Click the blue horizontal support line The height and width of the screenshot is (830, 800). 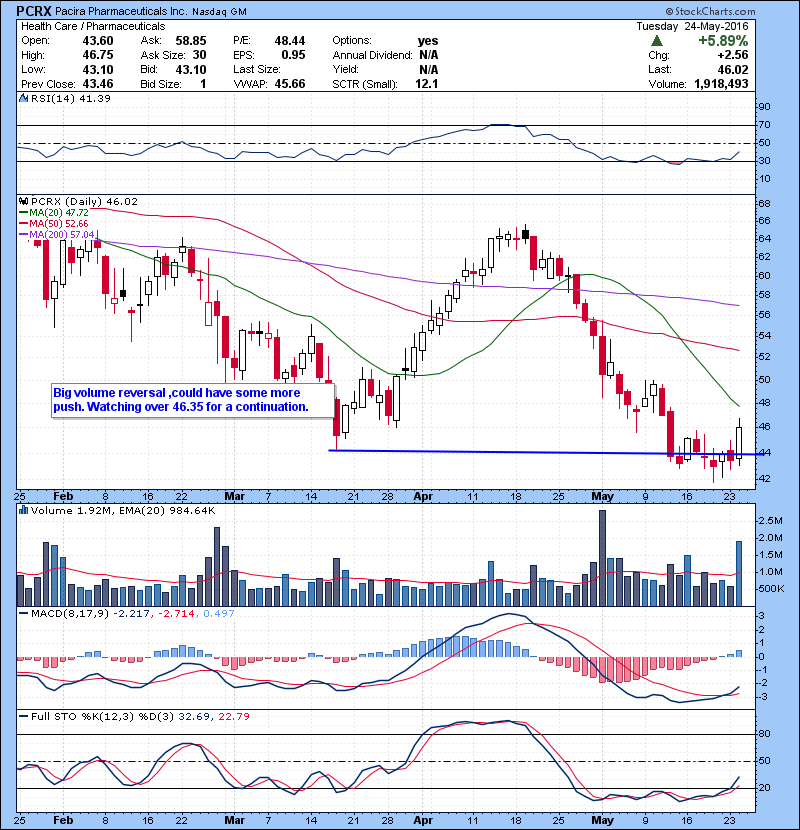tap(545, 452)
